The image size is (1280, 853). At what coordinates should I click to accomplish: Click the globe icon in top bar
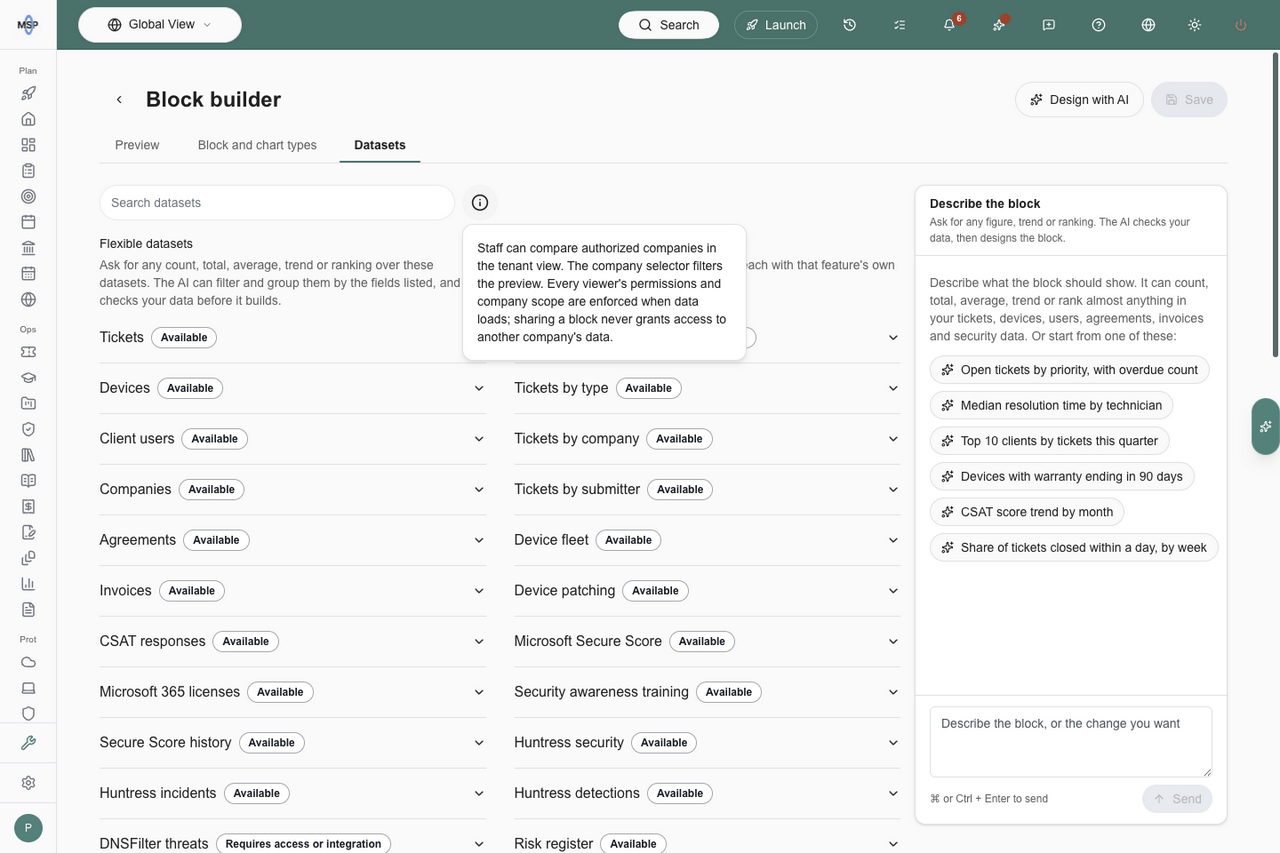[x=1148, y=25]
